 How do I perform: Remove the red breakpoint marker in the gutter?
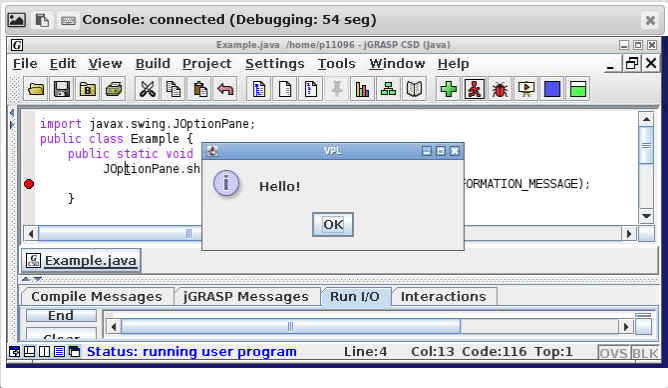(x=29, y=184)
